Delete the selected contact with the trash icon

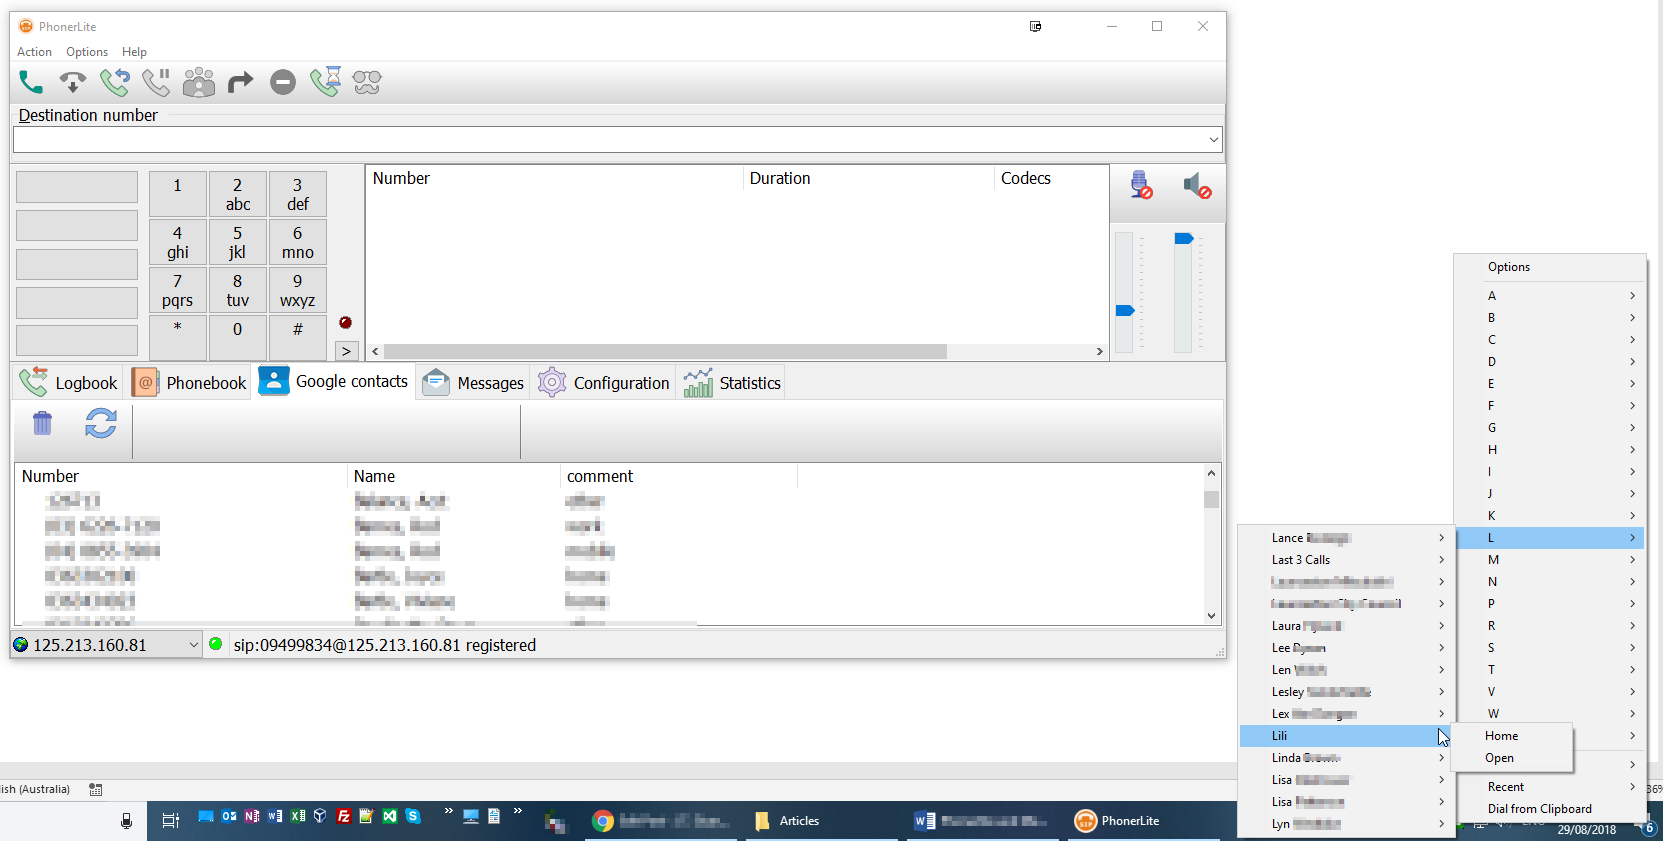tap(42, 423)
